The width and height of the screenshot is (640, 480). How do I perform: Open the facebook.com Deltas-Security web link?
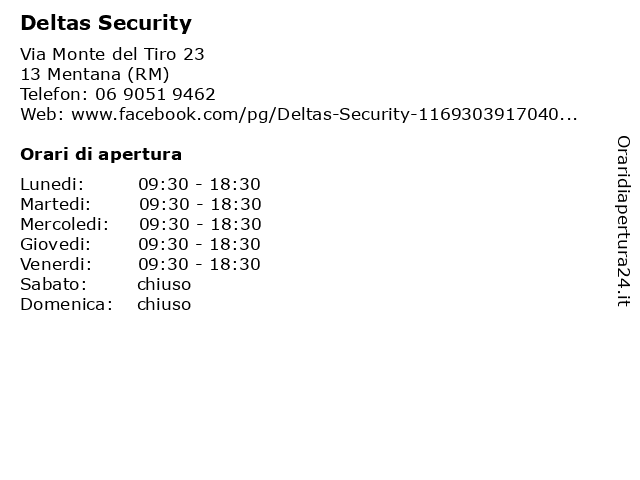point(324,114)
